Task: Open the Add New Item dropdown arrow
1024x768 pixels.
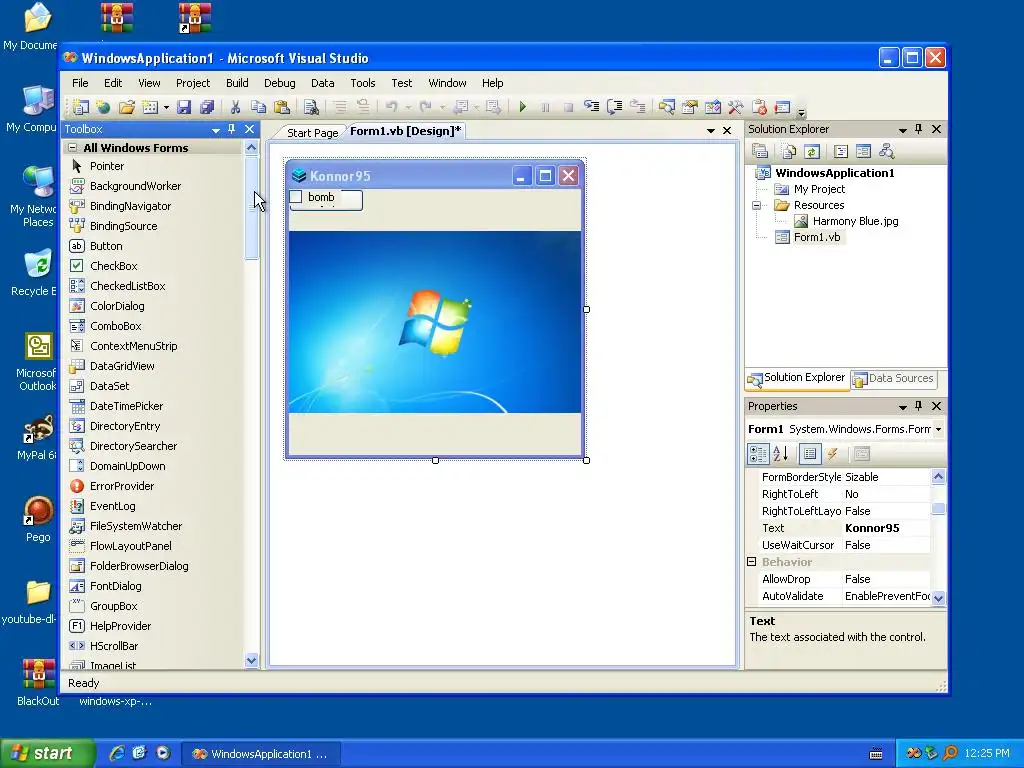Action: pos(167,107)
